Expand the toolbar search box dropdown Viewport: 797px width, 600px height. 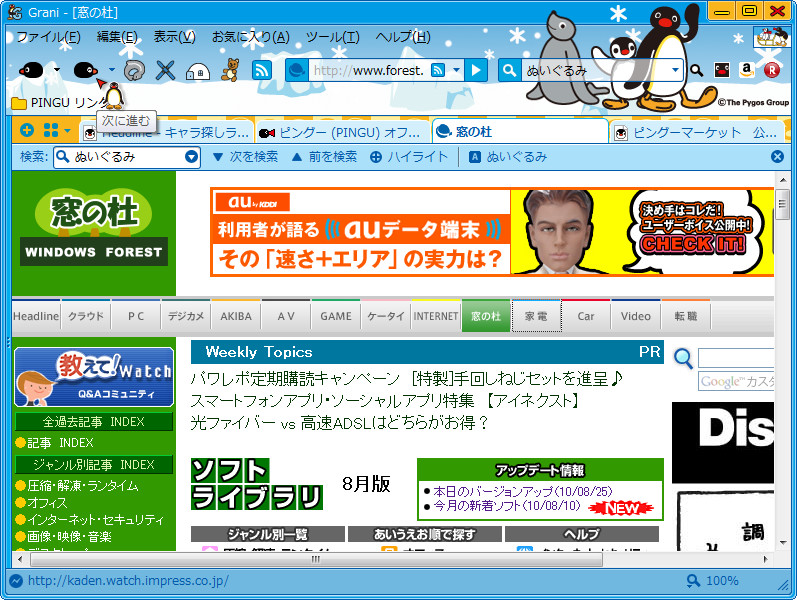[675, 70]
